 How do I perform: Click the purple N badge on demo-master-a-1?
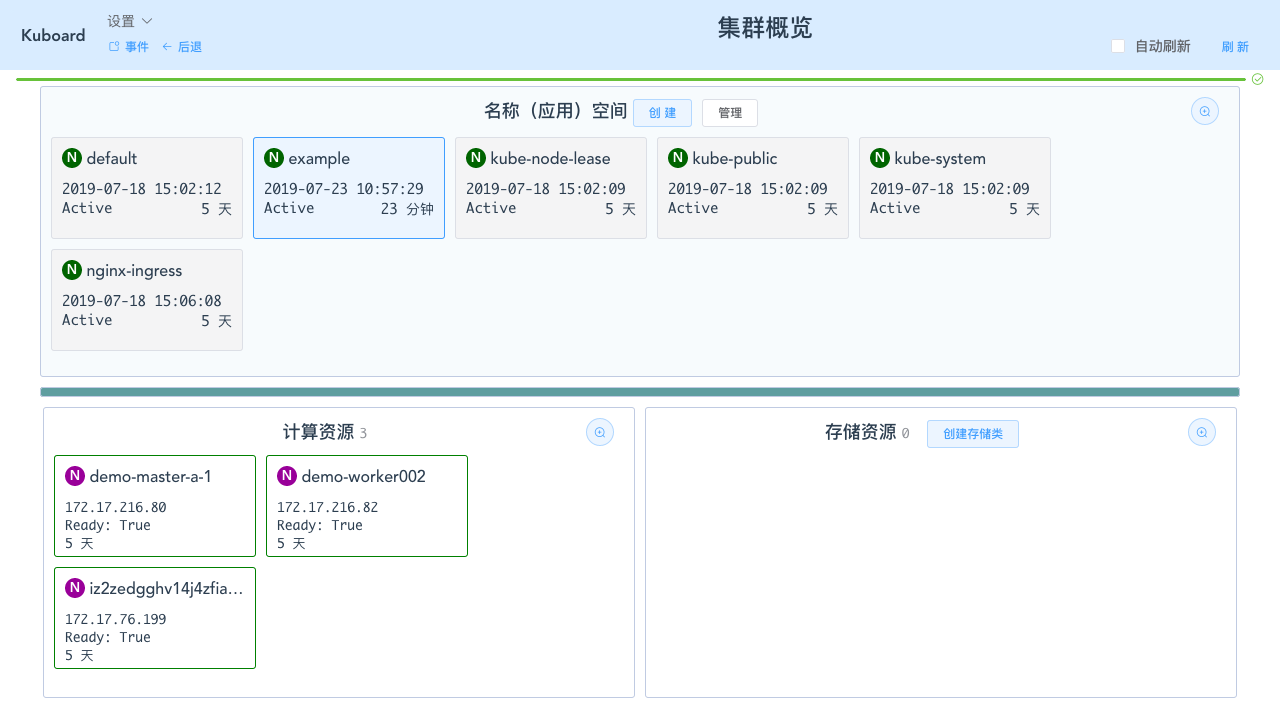point(74,475)
